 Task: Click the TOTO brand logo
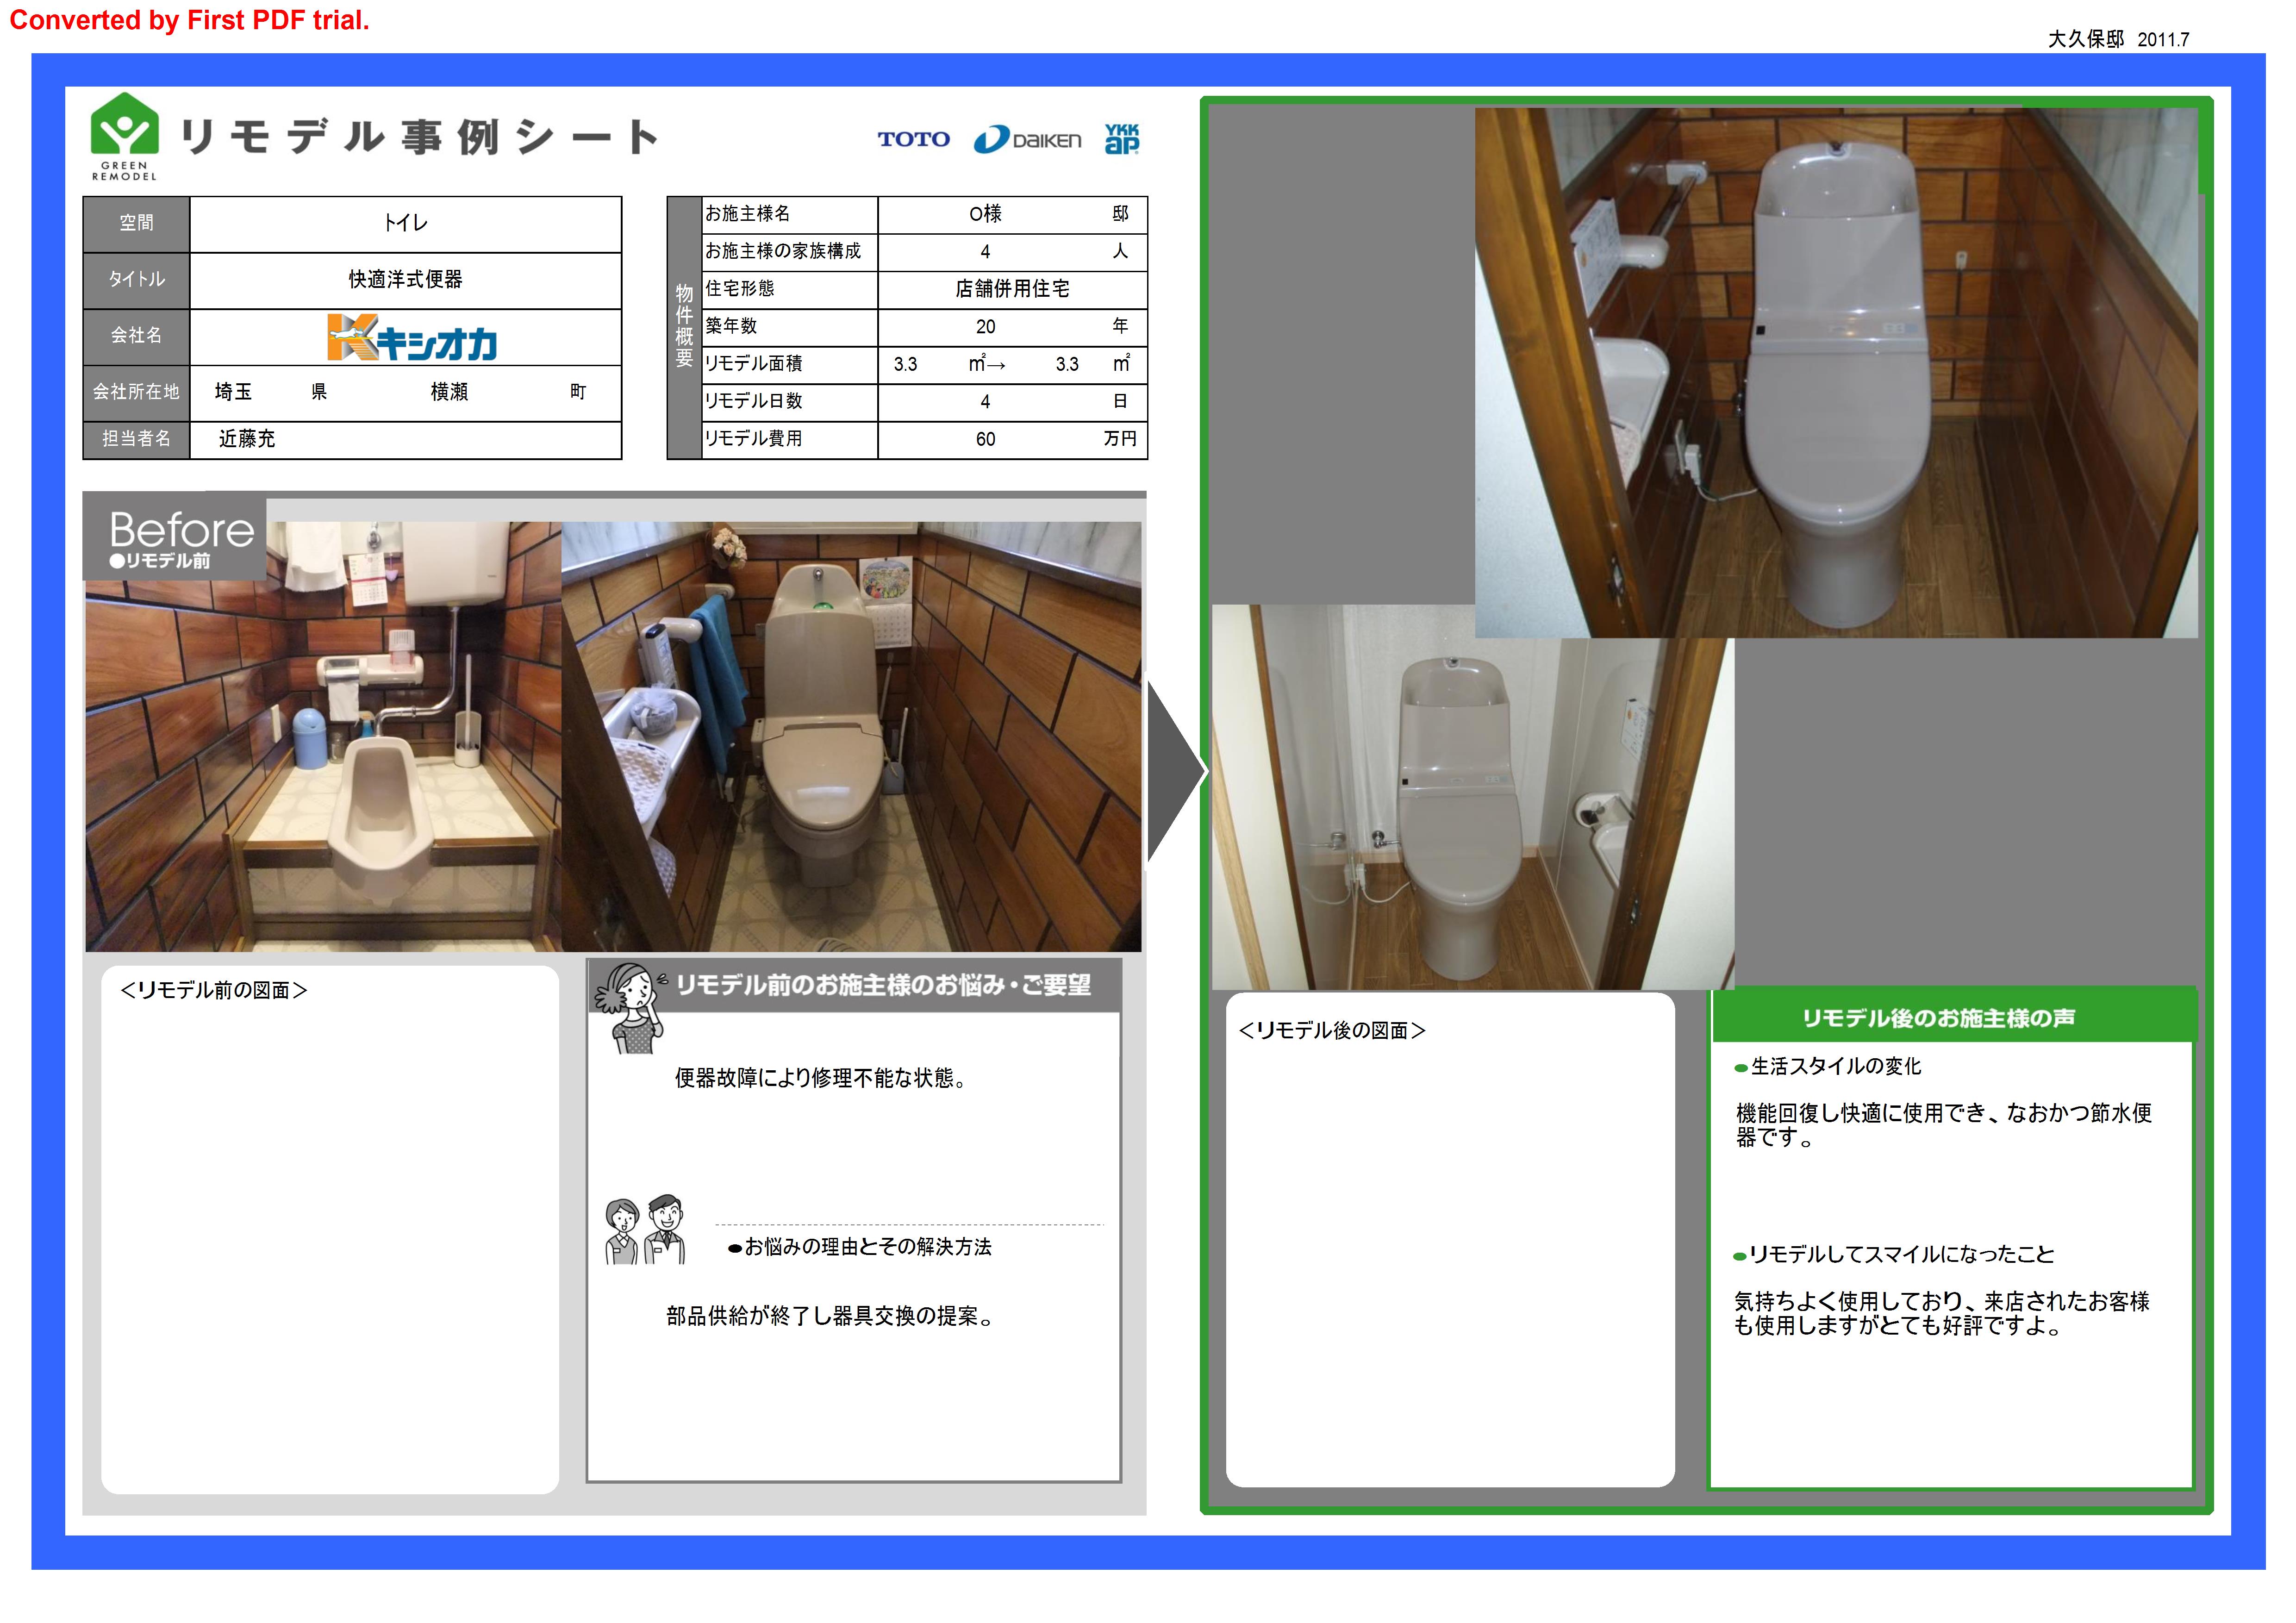coord(913,139)
